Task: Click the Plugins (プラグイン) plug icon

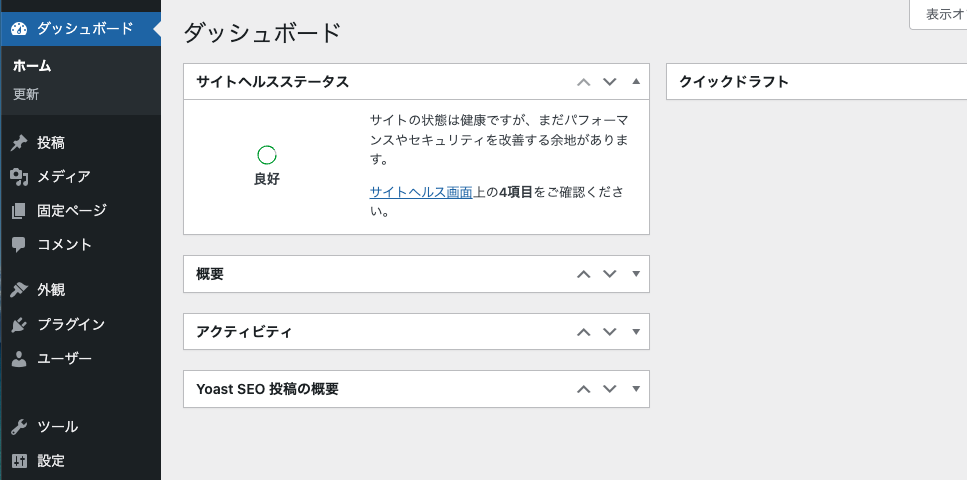Action: point(19,325)
